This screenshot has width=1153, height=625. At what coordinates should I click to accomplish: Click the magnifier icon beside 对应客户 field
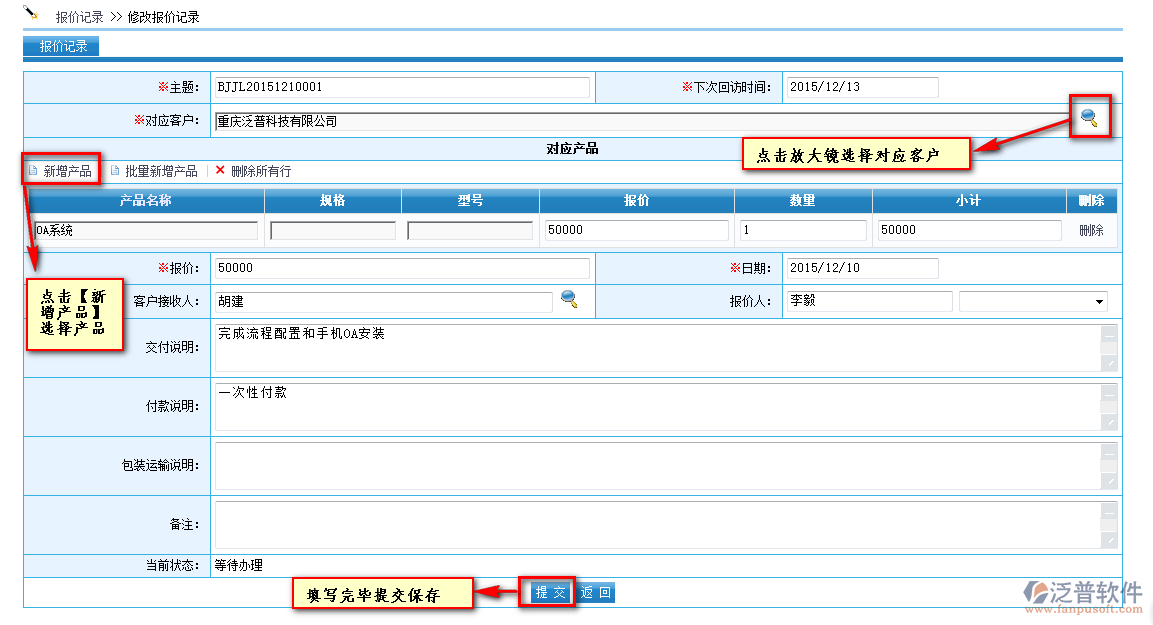pyautogui.click(x=1090, y=118)
